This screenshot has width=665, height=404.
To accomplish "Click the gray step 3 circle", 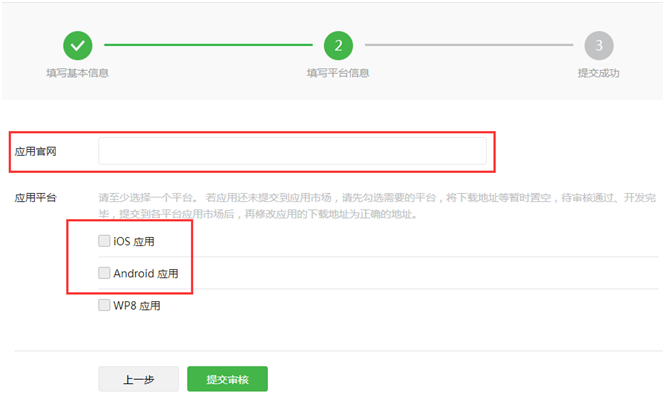I will (x=598, y=45).
